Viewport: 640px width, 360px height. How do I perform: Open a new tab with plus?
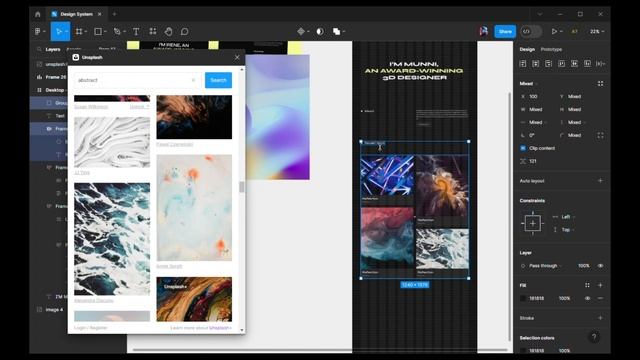[x=114, y=14]
